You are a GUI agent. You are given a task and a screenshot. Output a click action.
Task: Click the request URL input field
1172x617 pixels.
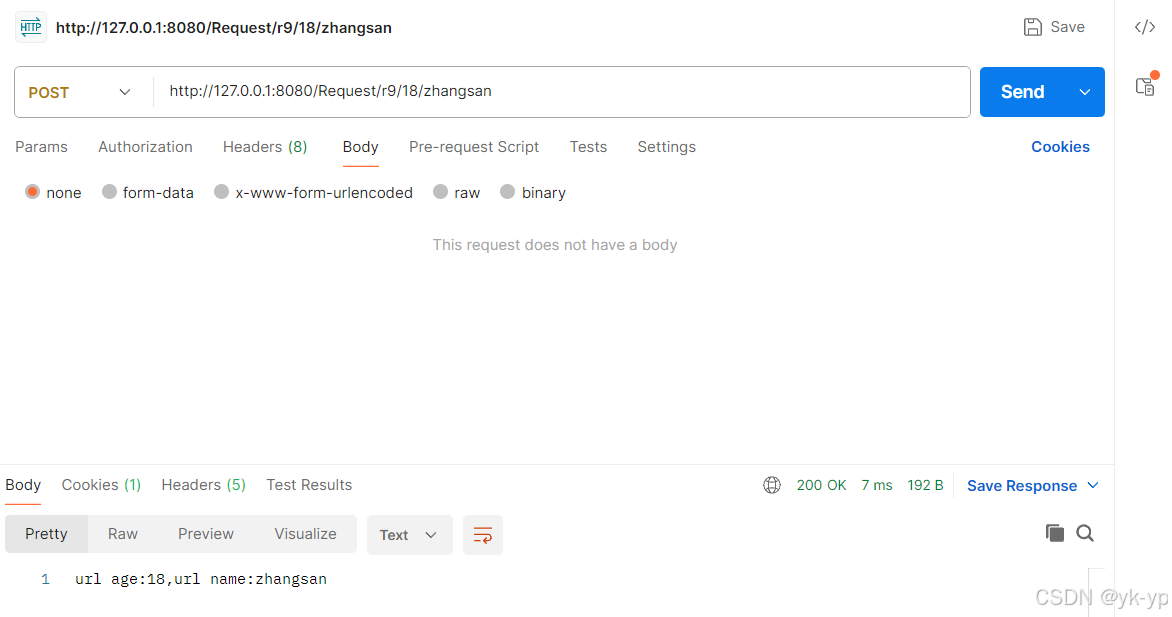562,91
